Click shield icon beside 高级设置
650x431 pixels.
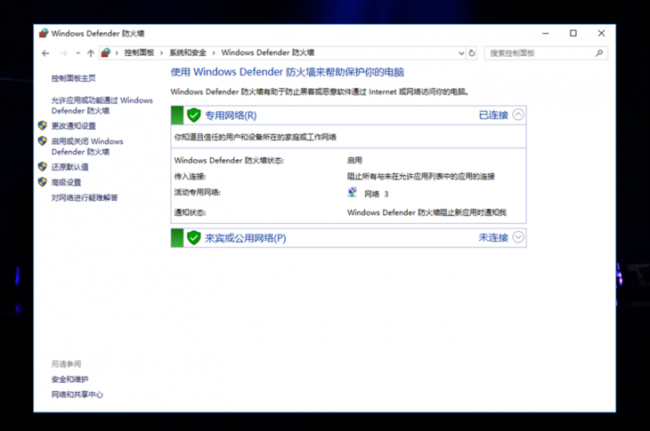pyautogui.click(x=42, y=182)
